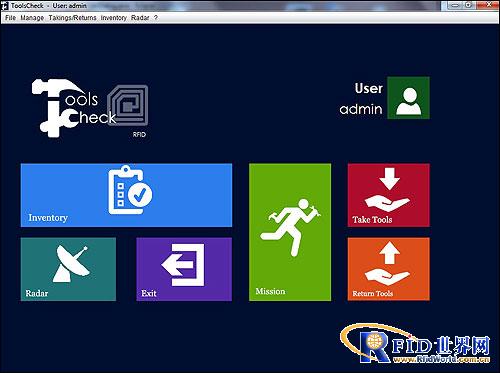Click the purple Exit tile

(184, 269)
